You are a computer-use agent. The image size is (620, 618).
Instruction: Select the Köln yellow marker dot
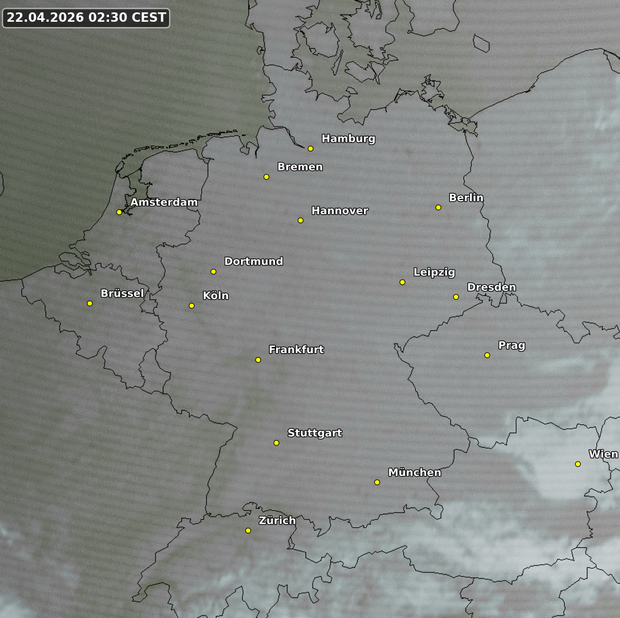(x=192, y=306)
